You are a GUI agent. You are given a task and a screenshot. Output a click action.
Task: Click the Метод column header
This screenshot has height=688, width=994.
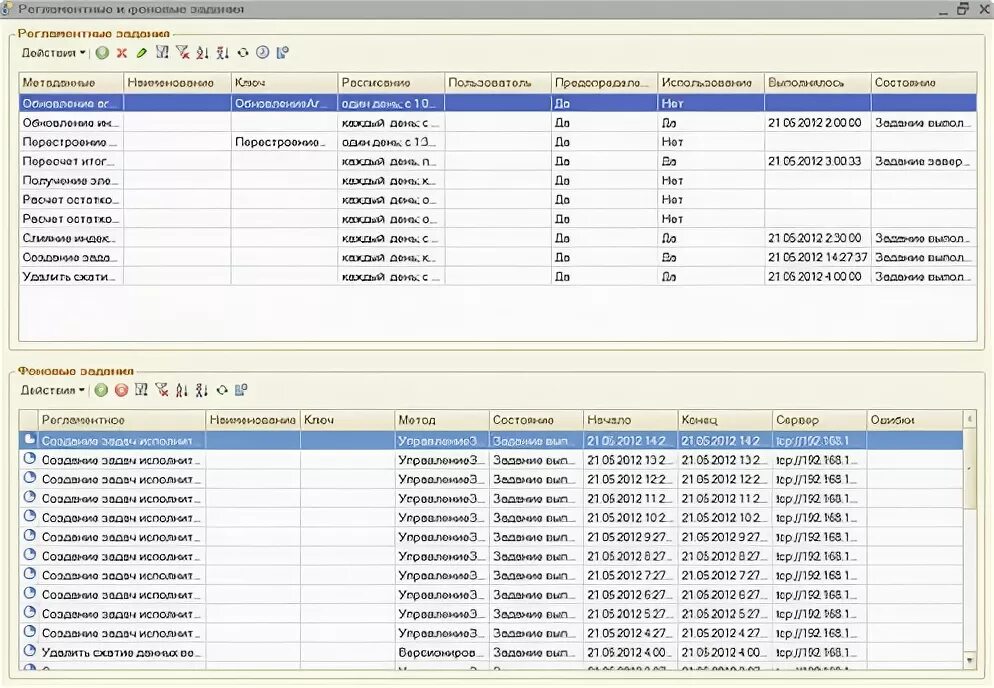[442, 420]
